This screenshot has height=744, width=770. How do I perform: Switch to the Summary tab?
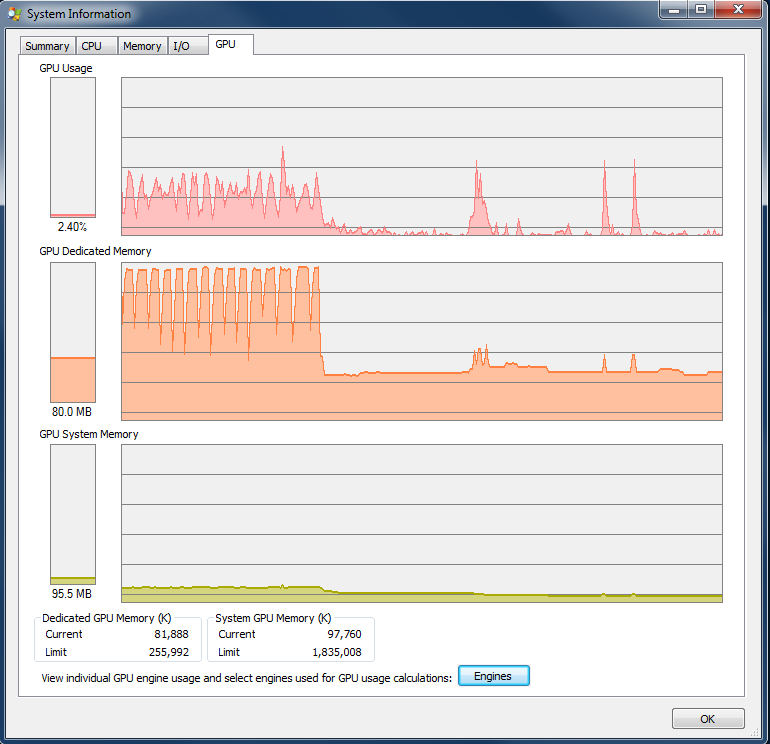tap(47, 46)
